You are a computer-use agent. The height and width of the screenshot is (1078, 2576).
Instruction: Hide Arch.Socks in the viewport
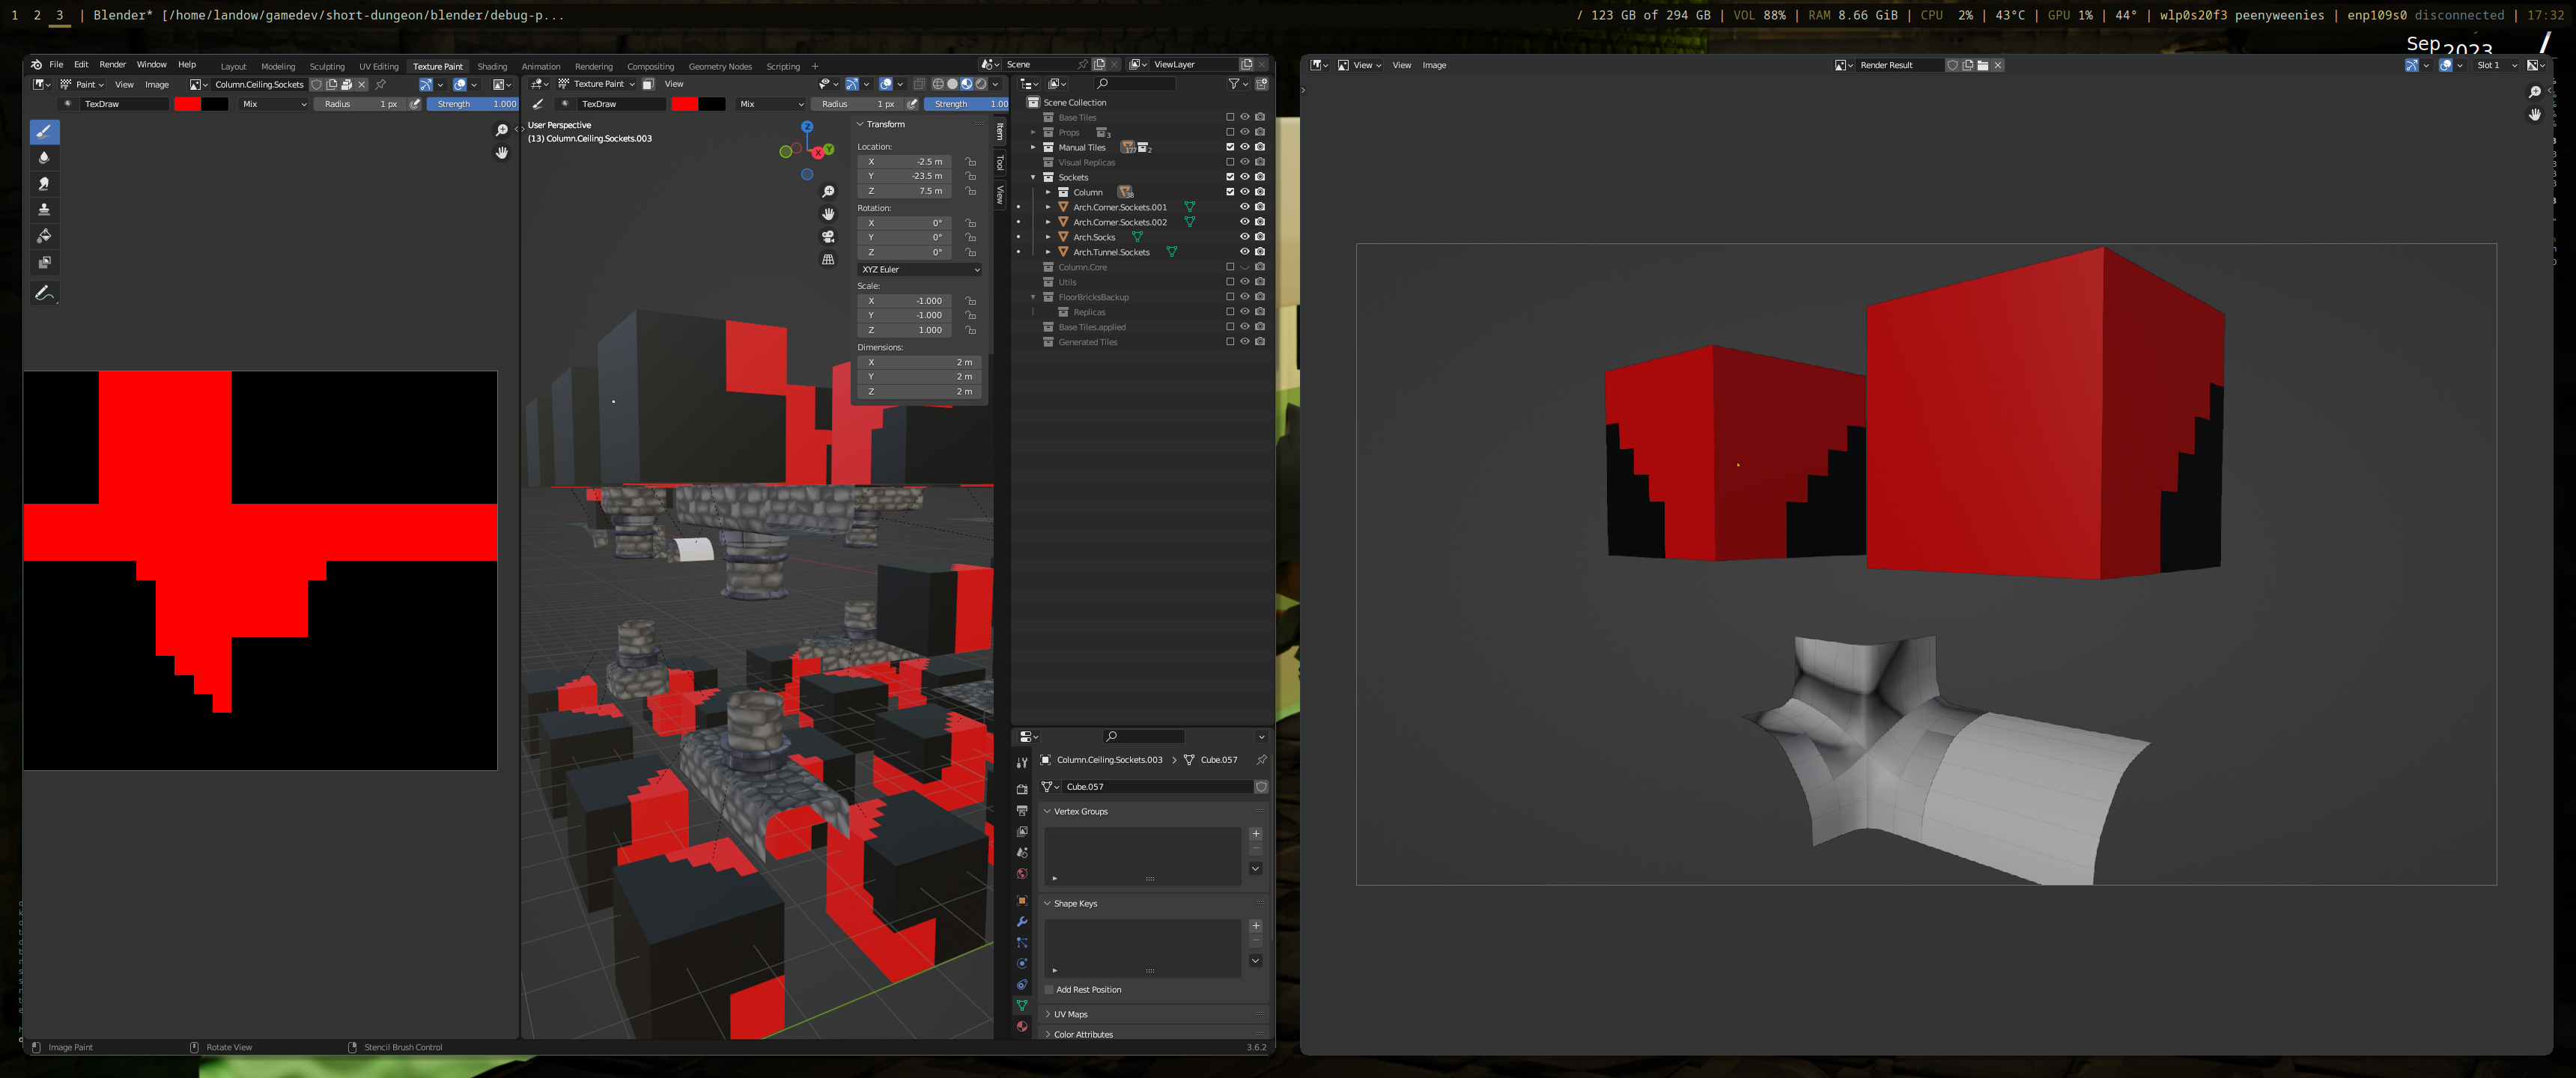coord(1245,237)
